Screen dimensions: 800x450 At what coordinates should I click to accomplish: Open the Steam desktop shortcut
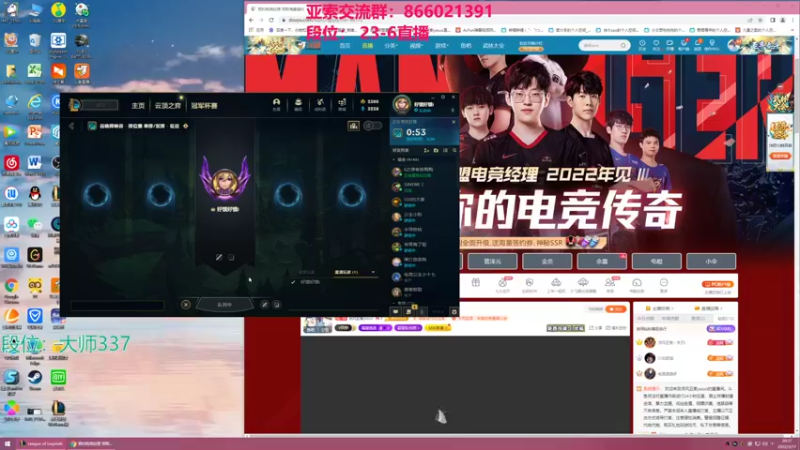point(35,380)
